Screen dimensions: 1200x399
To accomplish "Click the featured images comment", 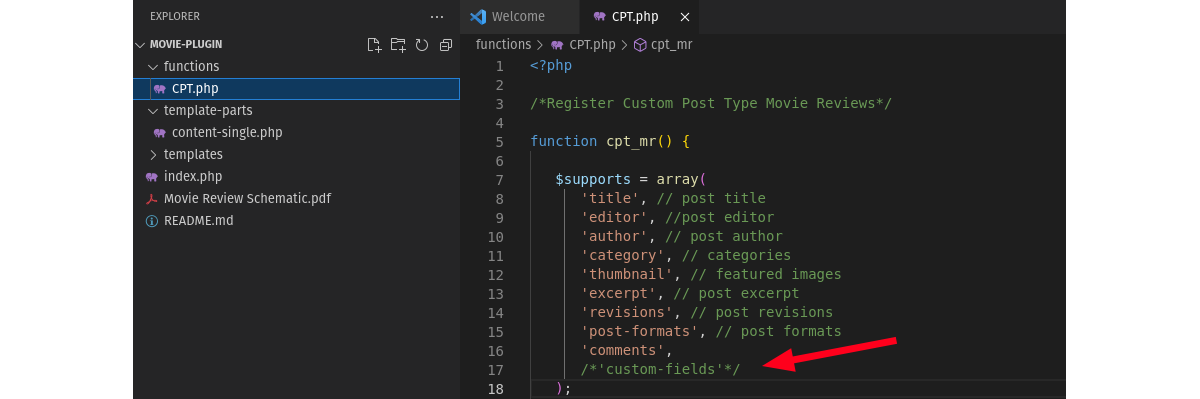I will (x=766, y=275).
